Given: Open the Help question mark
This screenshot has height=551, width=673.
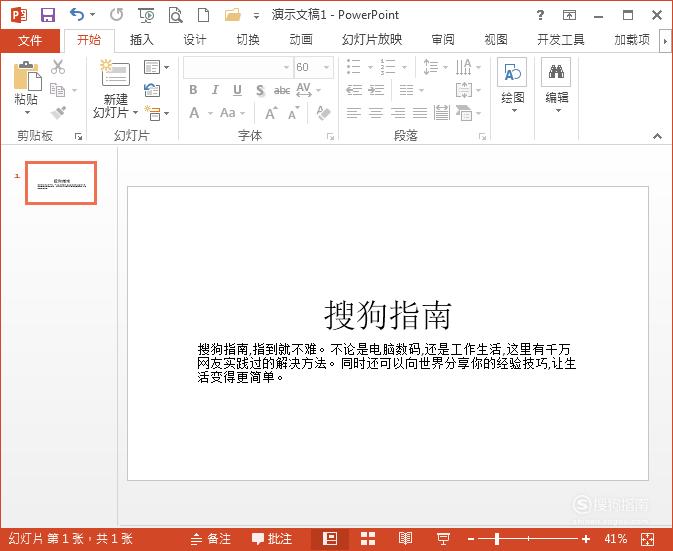Looking at the screenshot, I should pyautogui.click(x=540, y=16).
